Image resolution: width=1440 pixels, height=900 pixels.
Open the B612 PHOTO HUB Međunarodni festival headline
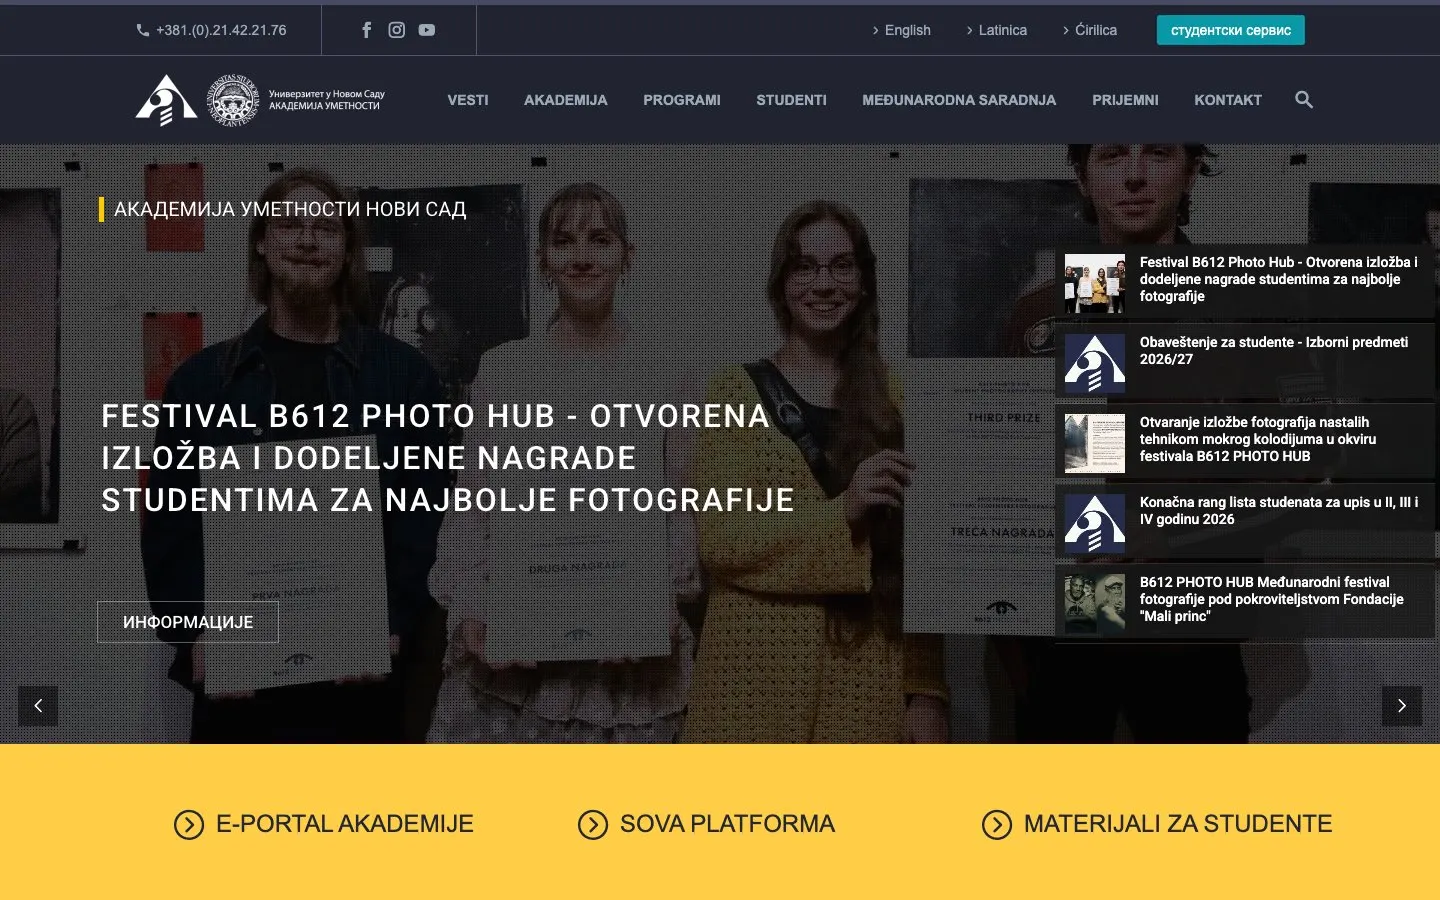[1272, 599]
